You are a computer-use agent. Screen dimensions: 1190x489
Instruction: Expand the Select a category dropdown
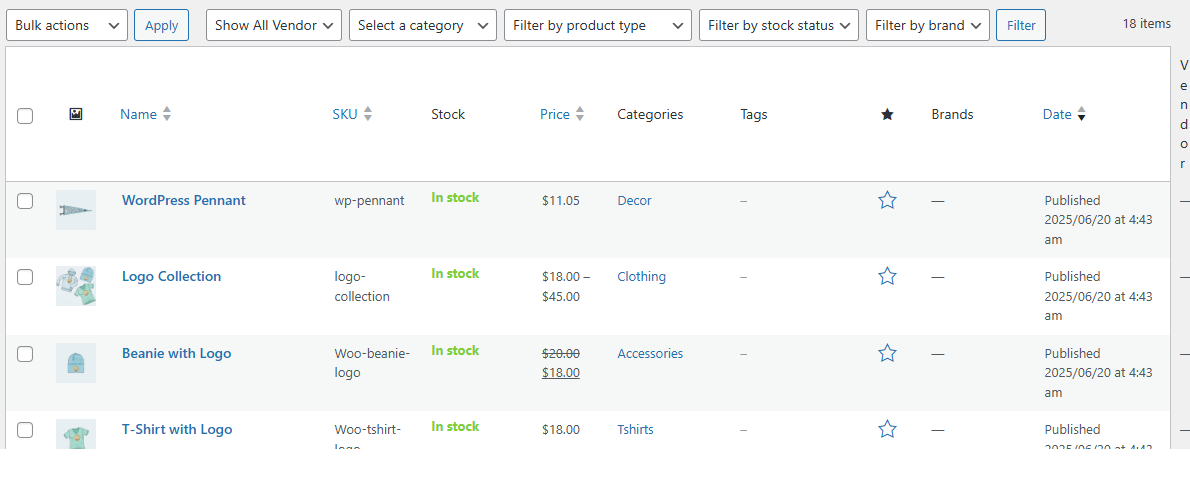point(423,25)
